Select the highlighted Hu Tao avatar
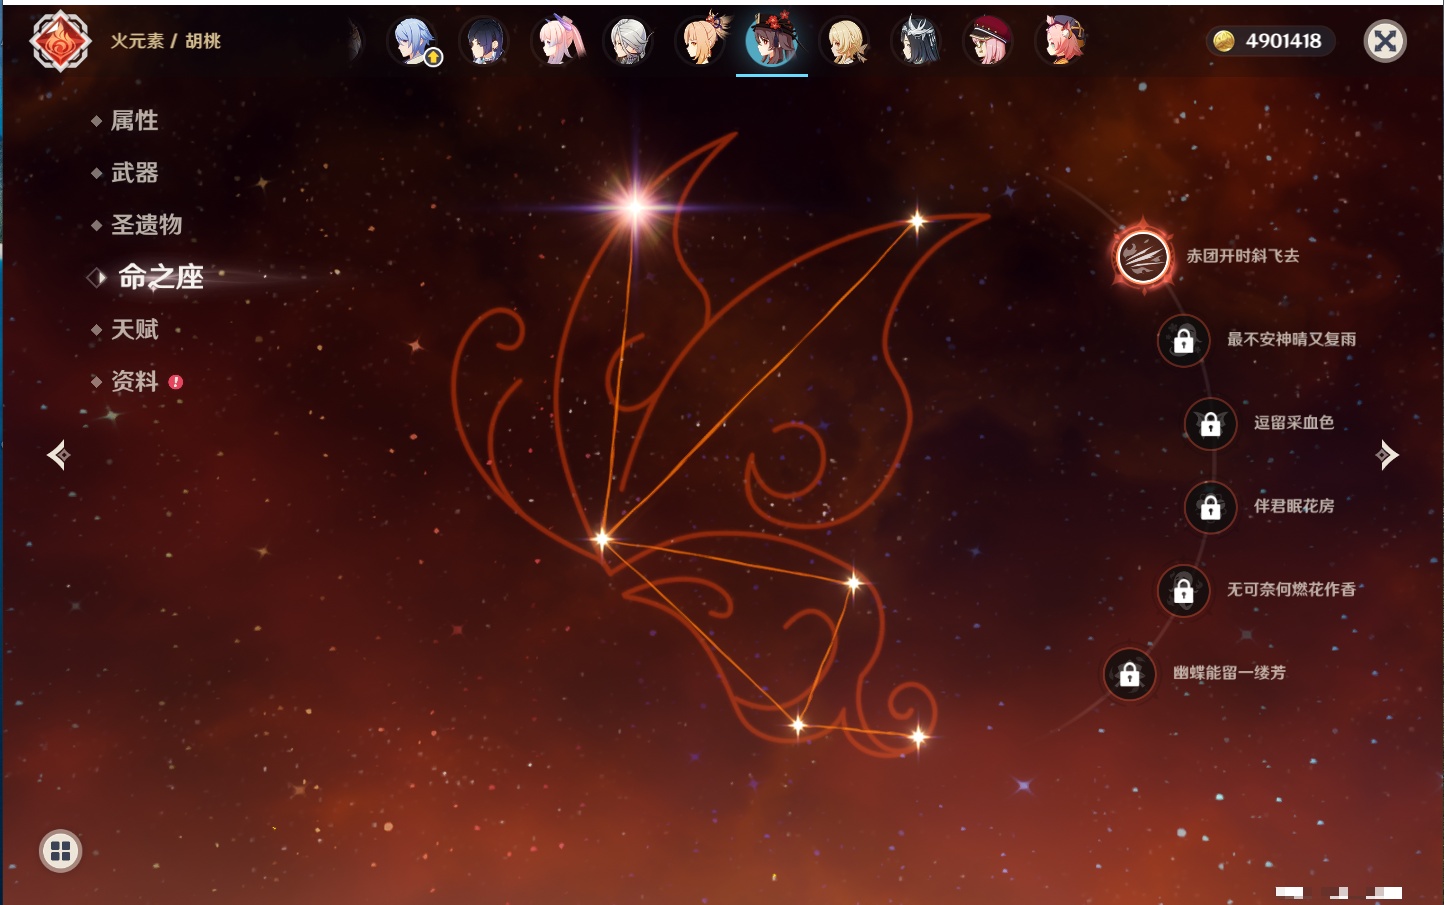This screenshot has width=1444, height=905. (x=772, y=41)
